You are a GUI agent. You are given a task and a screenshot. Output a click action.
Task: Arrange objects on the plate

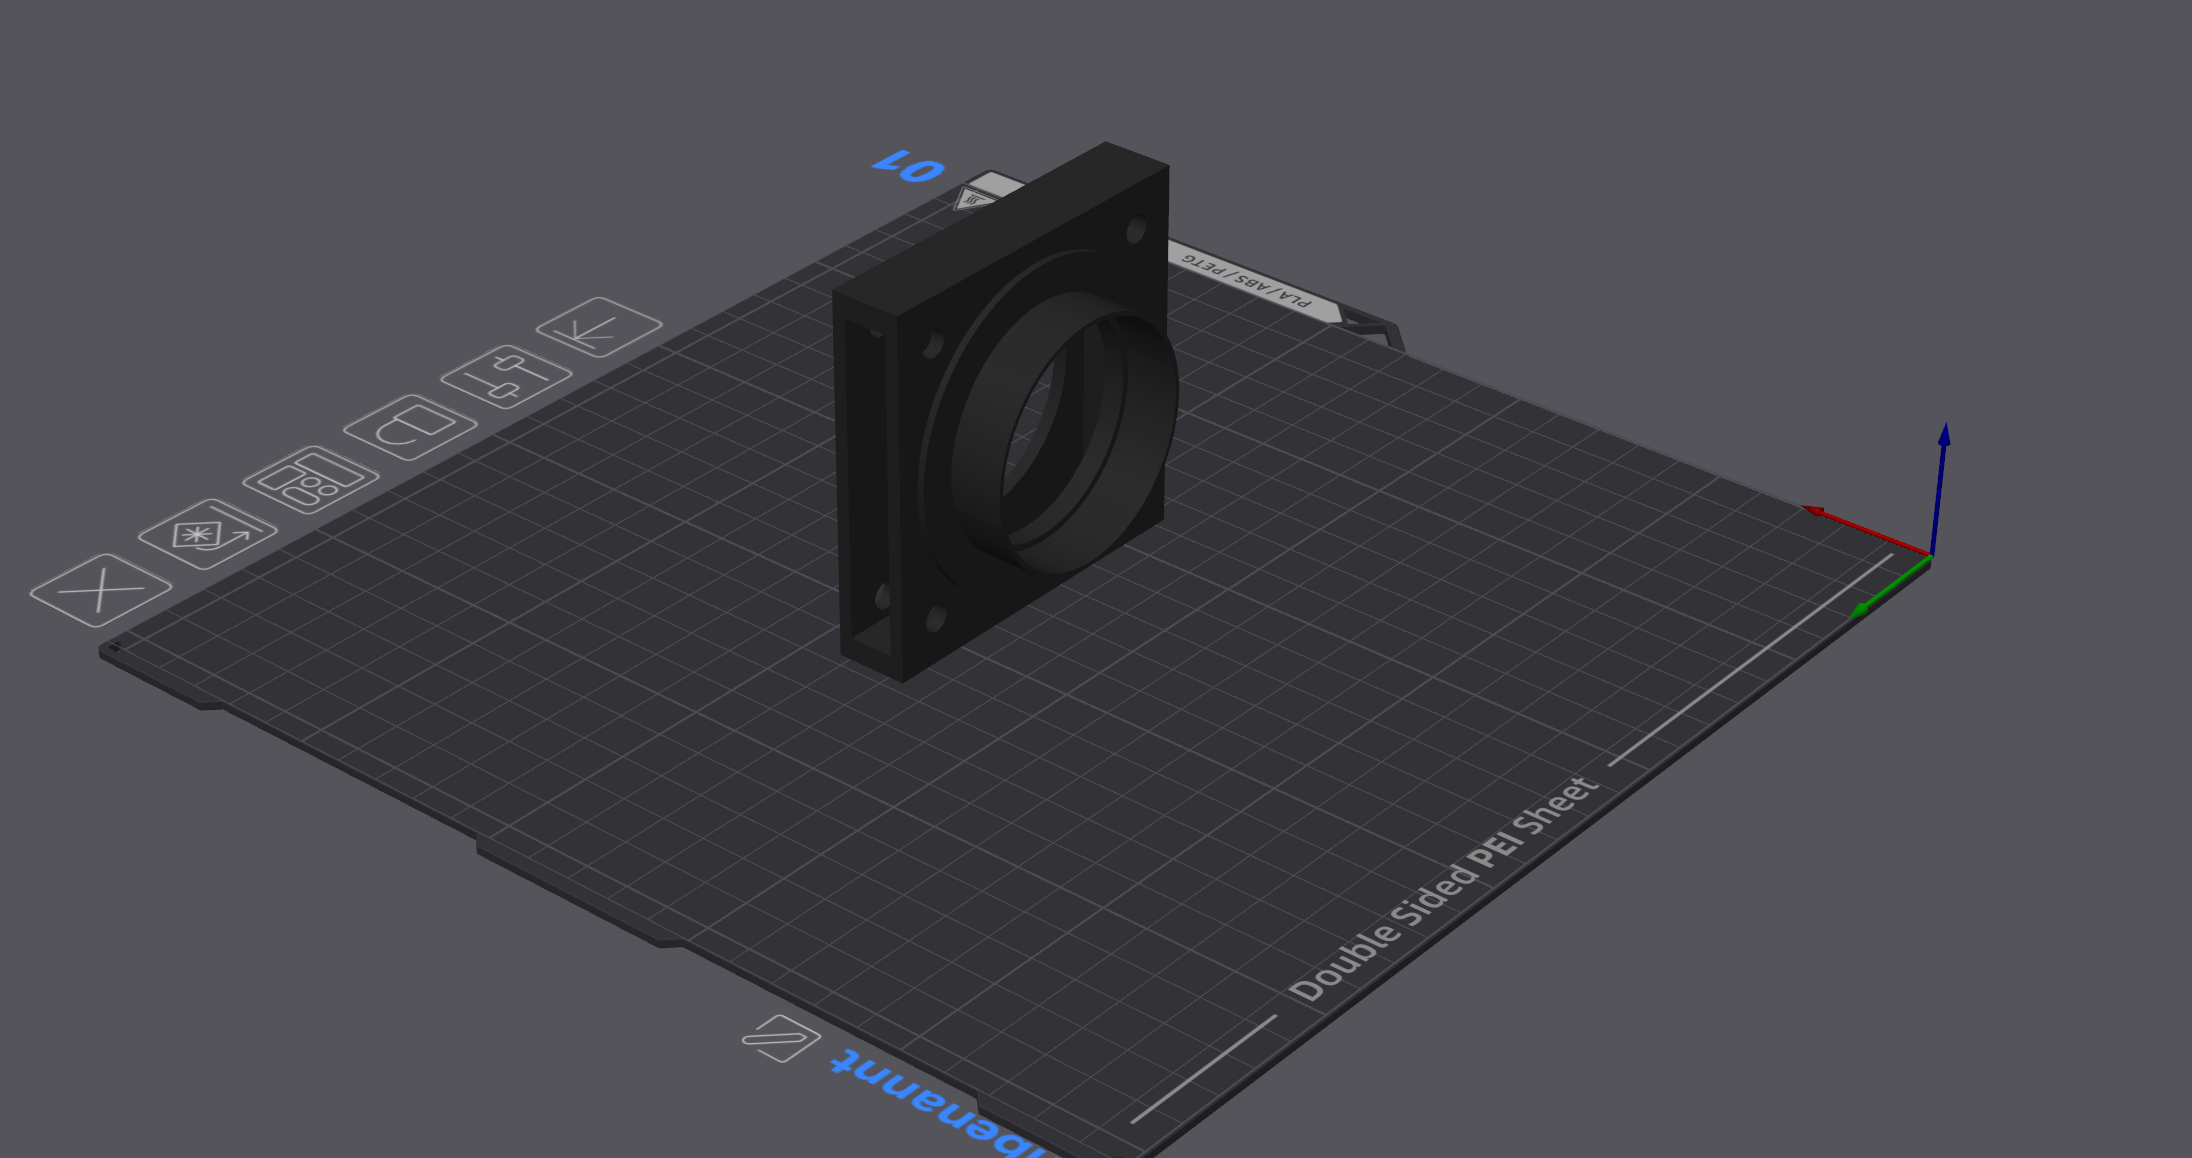point(311,480)
